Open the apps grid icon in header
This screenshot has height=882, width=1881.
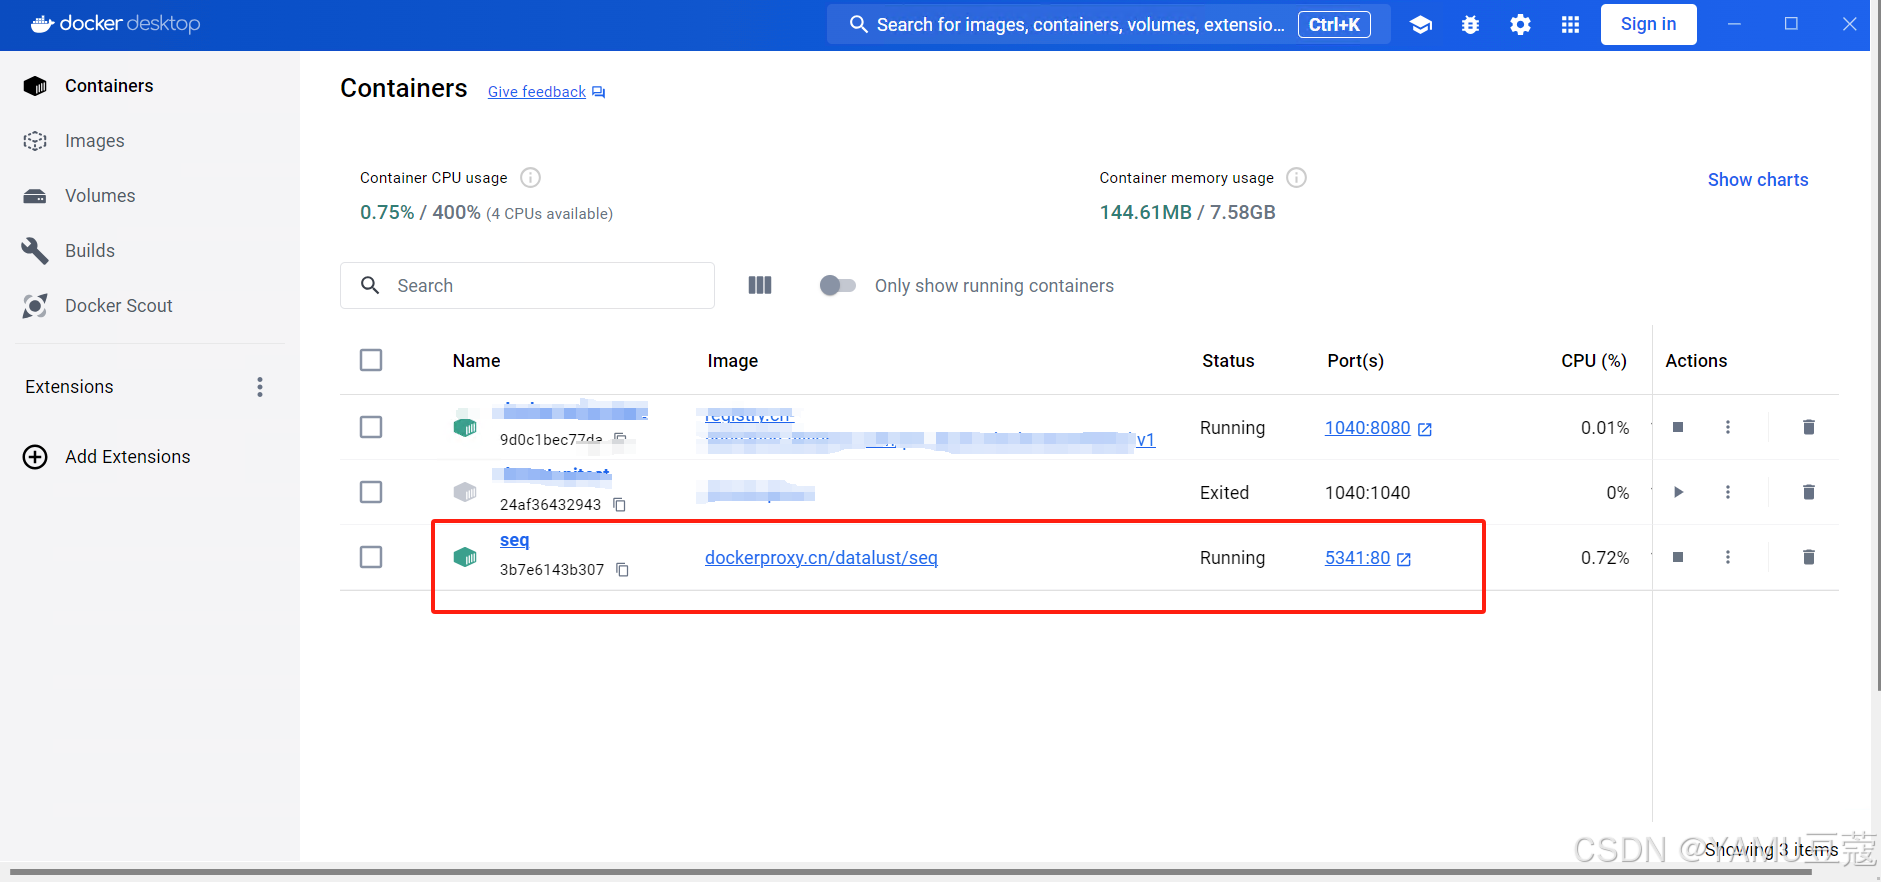coord(1570,25)
